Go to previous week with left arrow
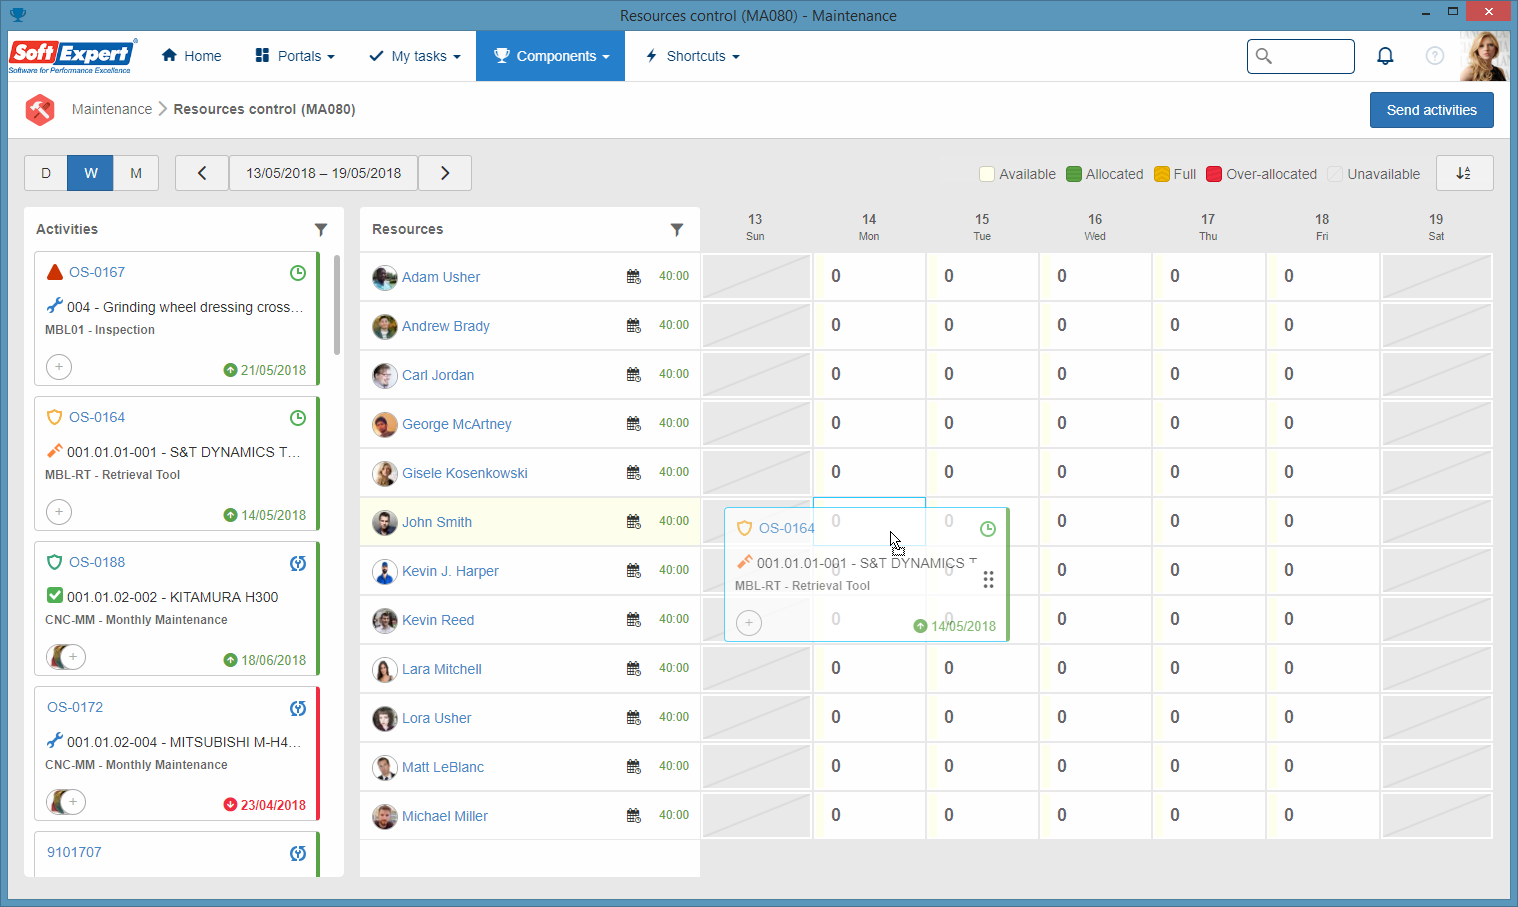 [202, 173]
